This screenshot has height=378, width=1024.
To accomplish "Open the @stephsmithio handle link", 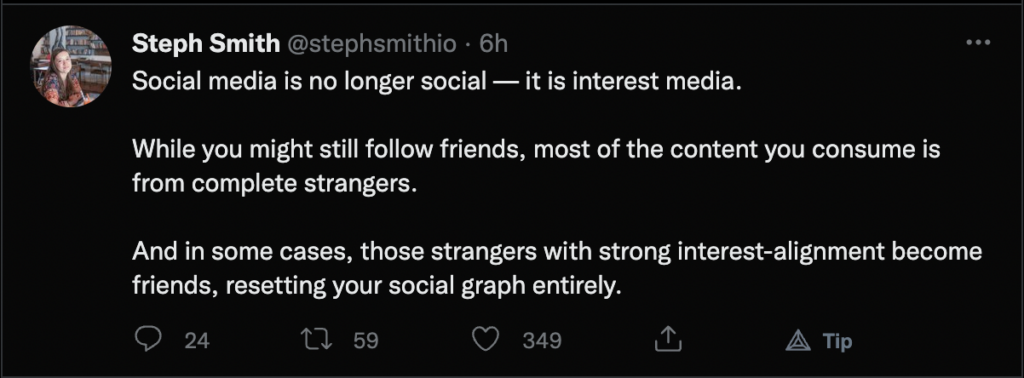I will [372, 44].
